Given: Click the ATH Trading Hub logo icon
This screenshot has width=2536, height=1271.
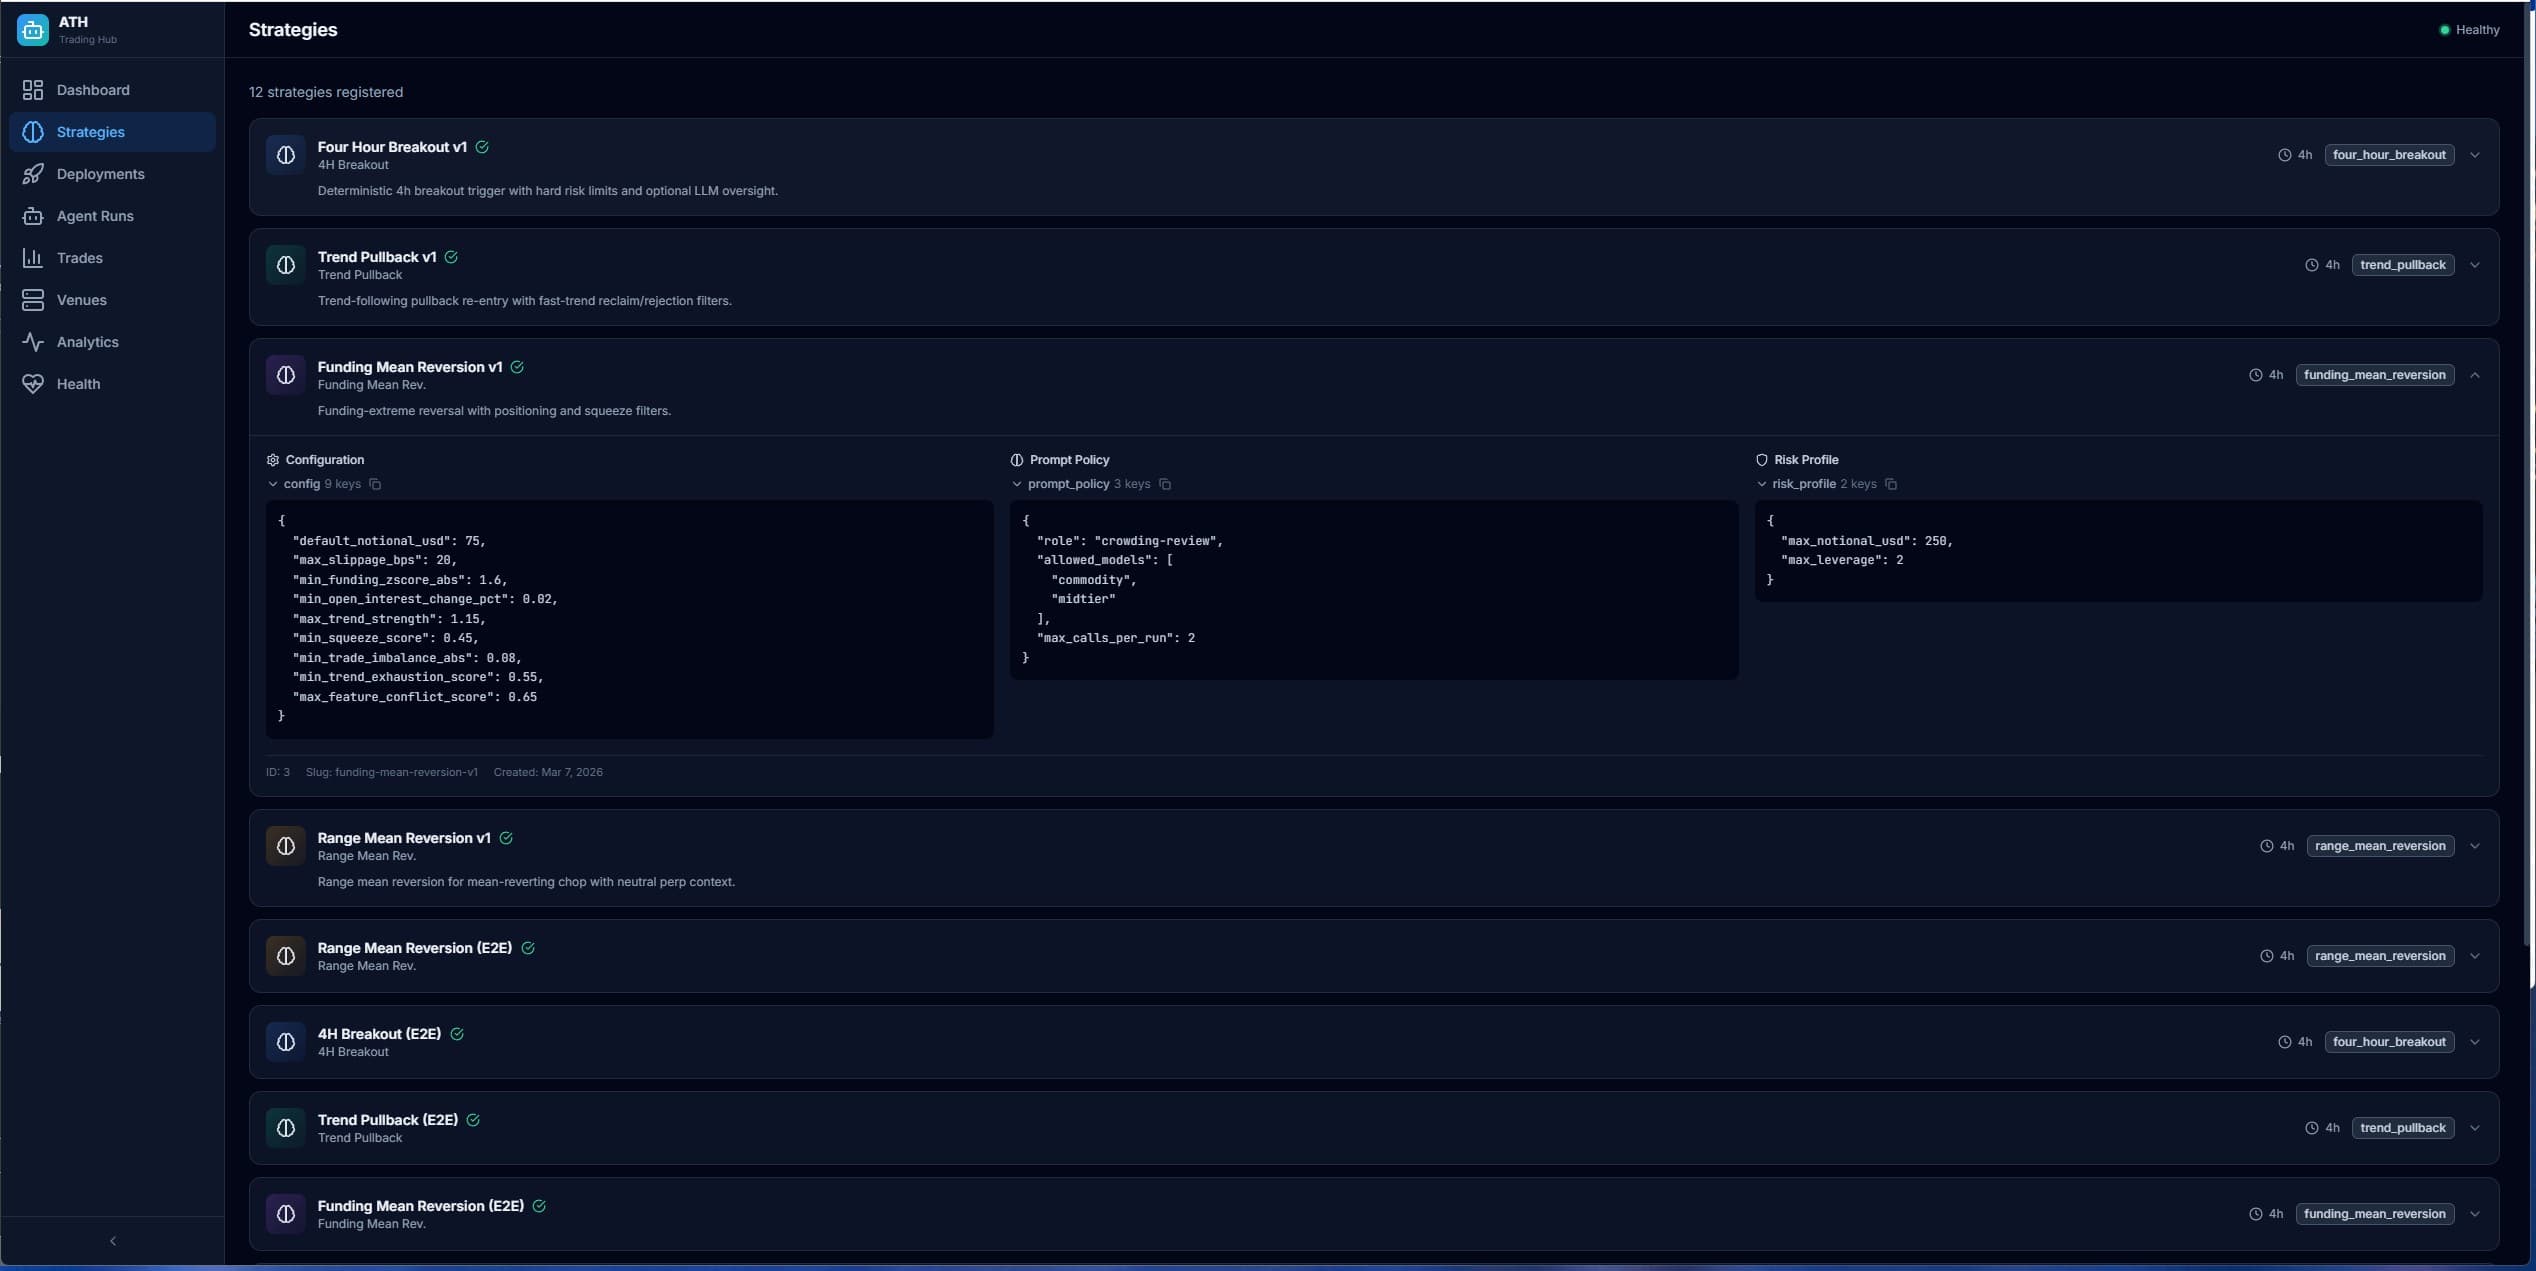Looking at the screenshot, I should pos(32,30).
